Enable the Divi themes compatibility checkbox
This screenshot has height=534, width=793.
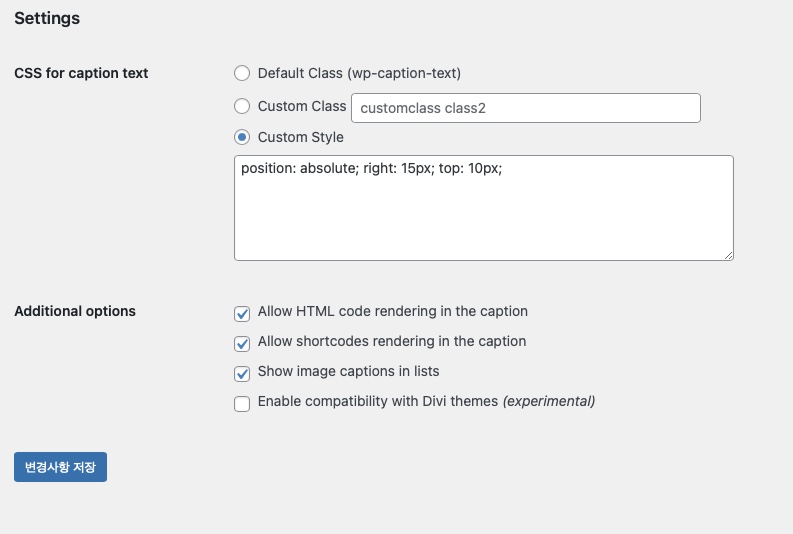pyautogui.click(x=242, y=404)
